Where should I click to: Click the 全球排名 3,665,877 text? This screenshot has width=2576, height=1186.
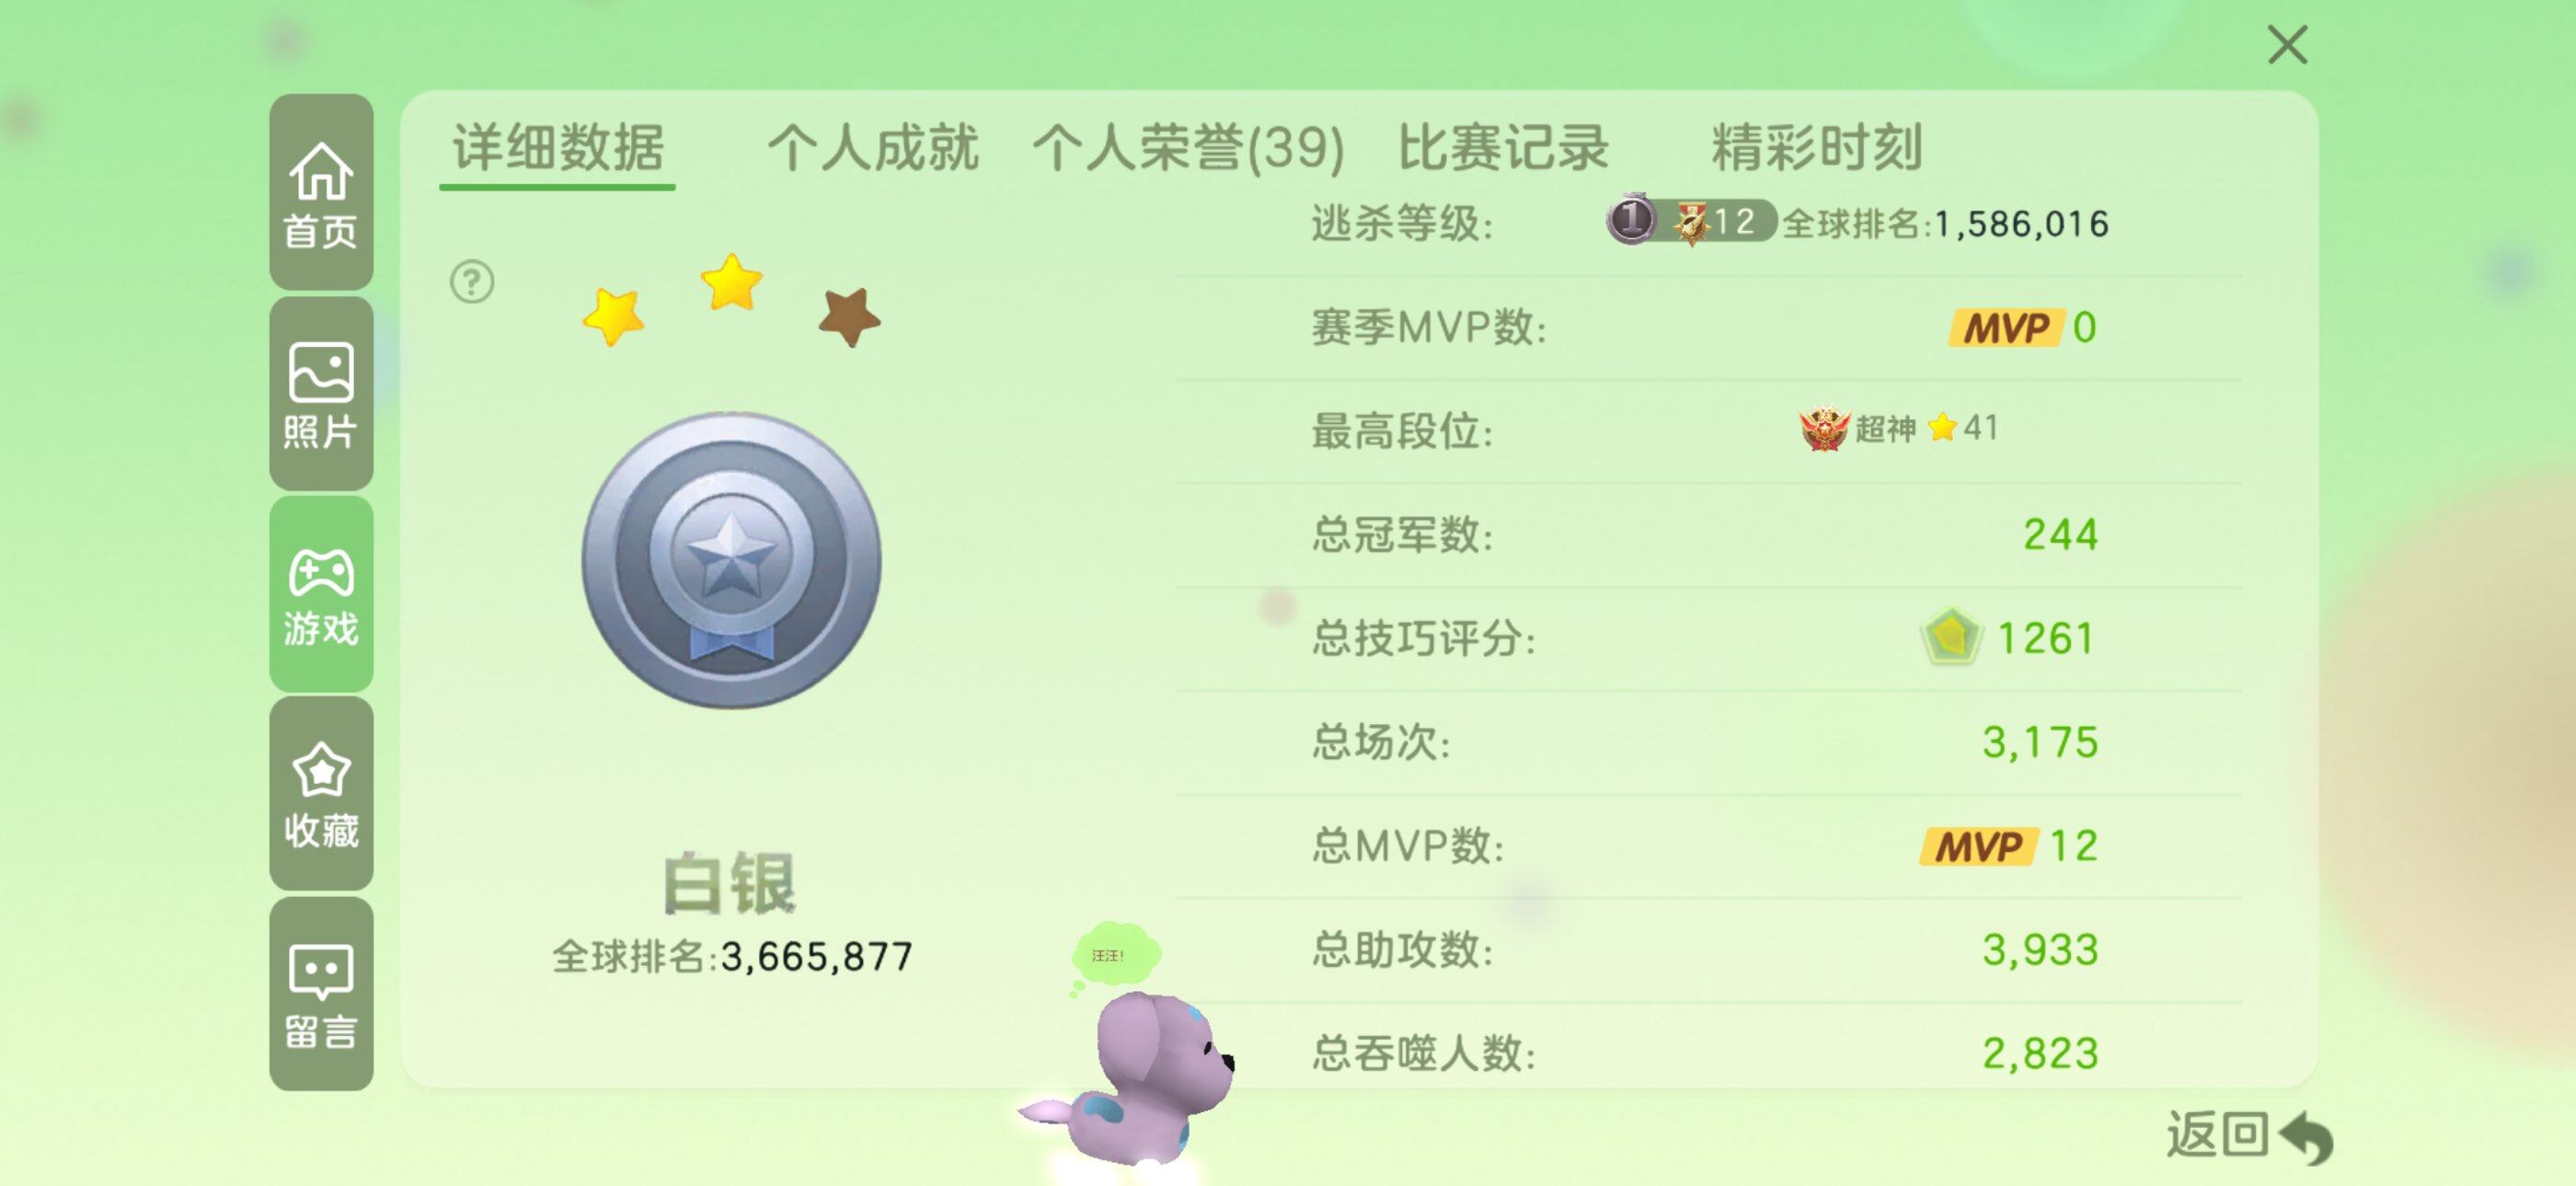(x=732, y=957)
